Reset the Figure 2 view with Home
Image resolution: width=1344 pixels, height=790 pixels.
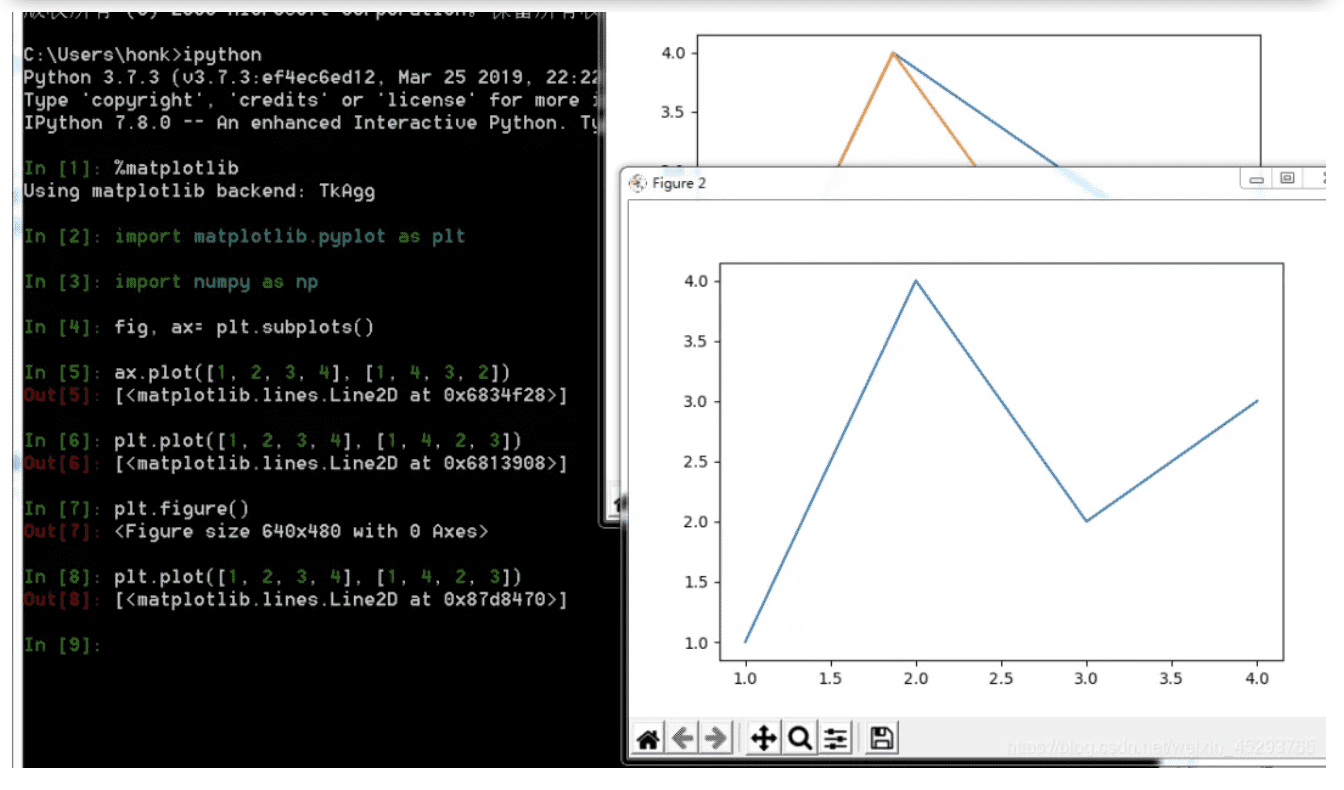648,739
